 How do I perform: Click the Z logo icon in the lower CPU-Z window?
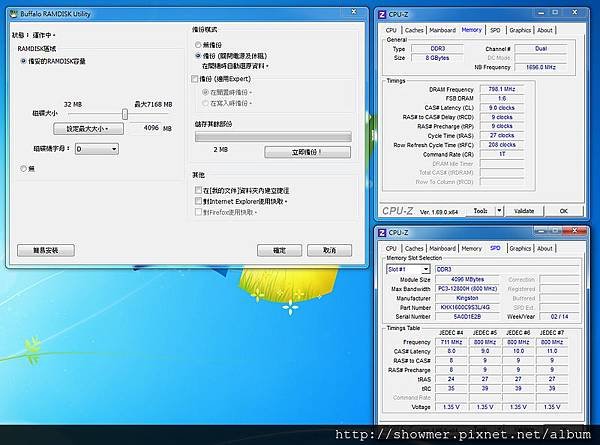click(x=382, y=233)
